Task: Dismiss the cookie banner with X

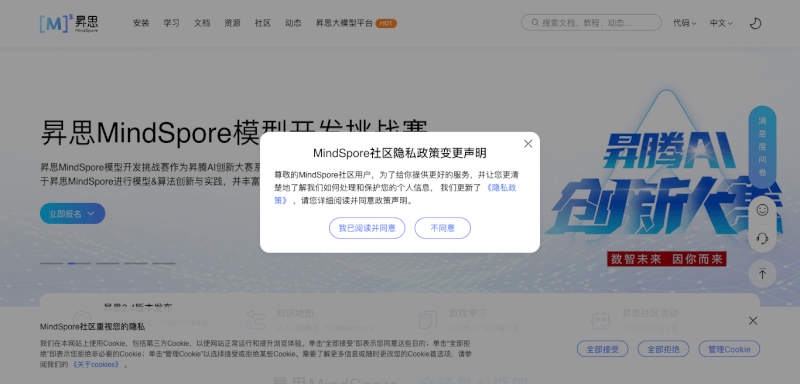Action: tap(753, 321)
